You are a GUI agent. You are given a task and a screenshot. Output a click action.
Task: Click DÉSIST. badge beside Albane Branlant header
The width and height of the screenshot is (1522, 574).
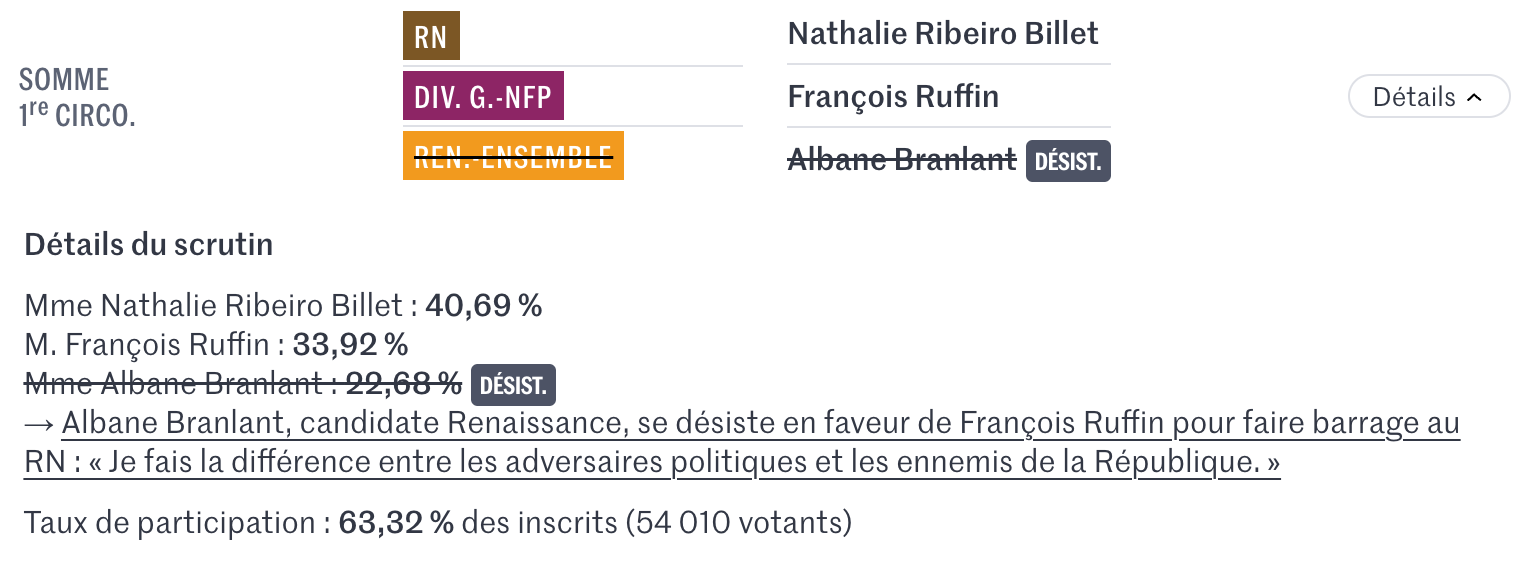point(1068,162)
